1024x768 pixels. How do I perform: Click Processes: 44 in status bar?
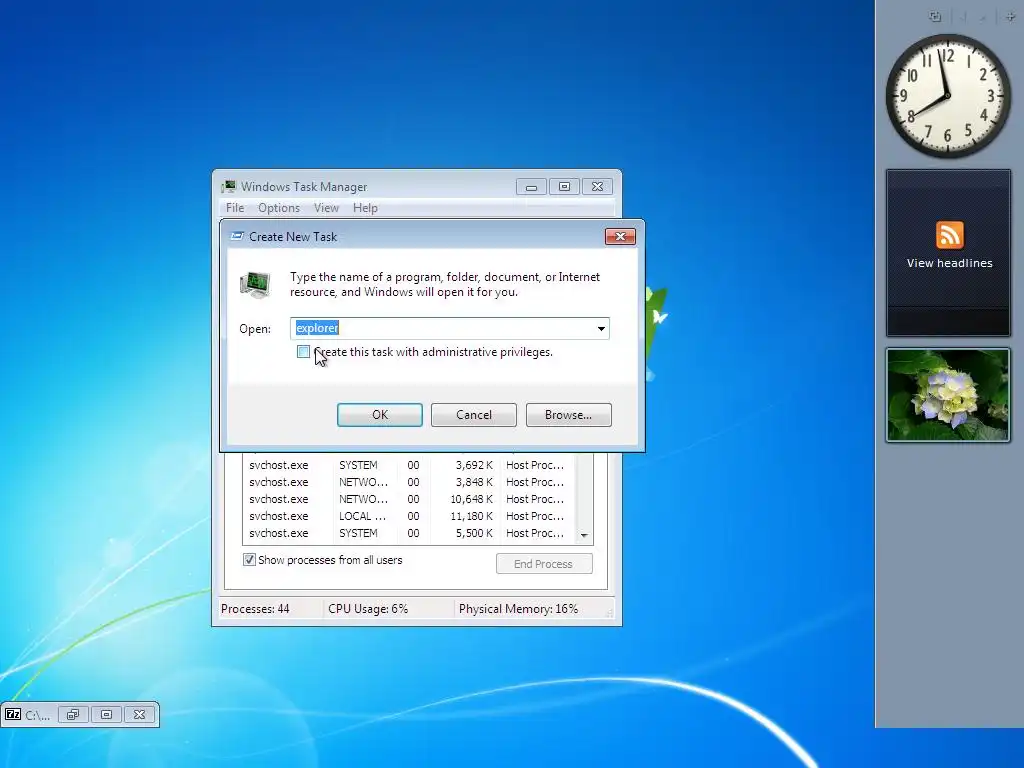point(255,609)
